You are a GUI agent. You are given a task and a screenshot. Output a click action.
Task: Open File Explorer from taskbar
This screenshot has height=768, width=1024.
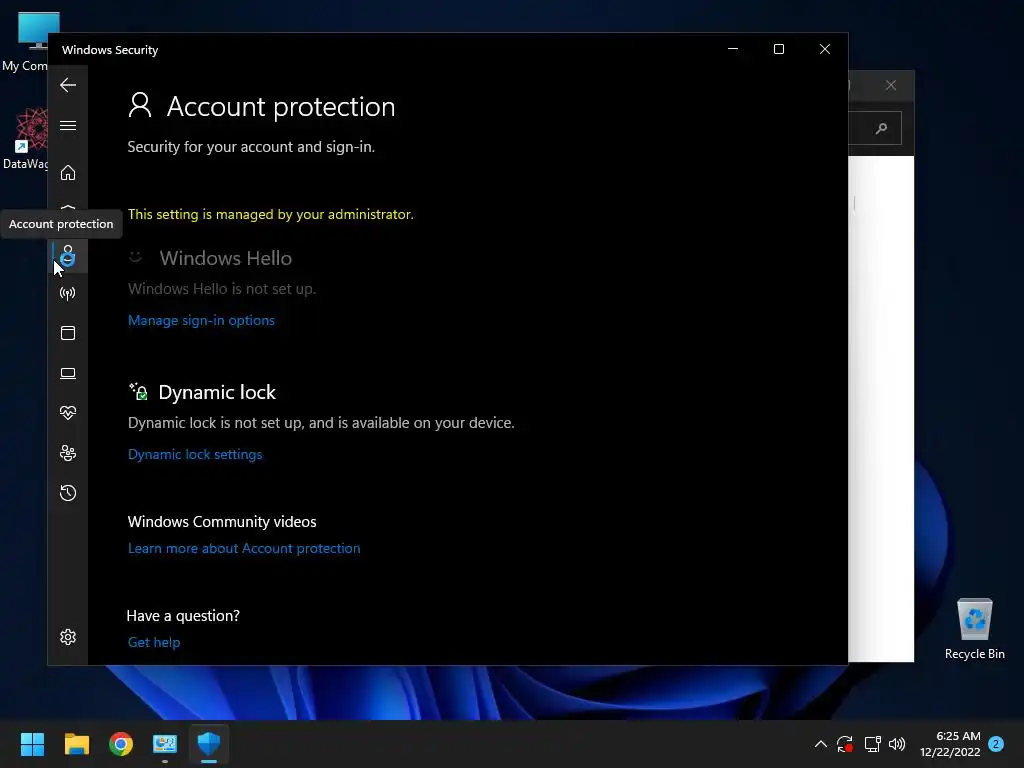pos(76,744)
